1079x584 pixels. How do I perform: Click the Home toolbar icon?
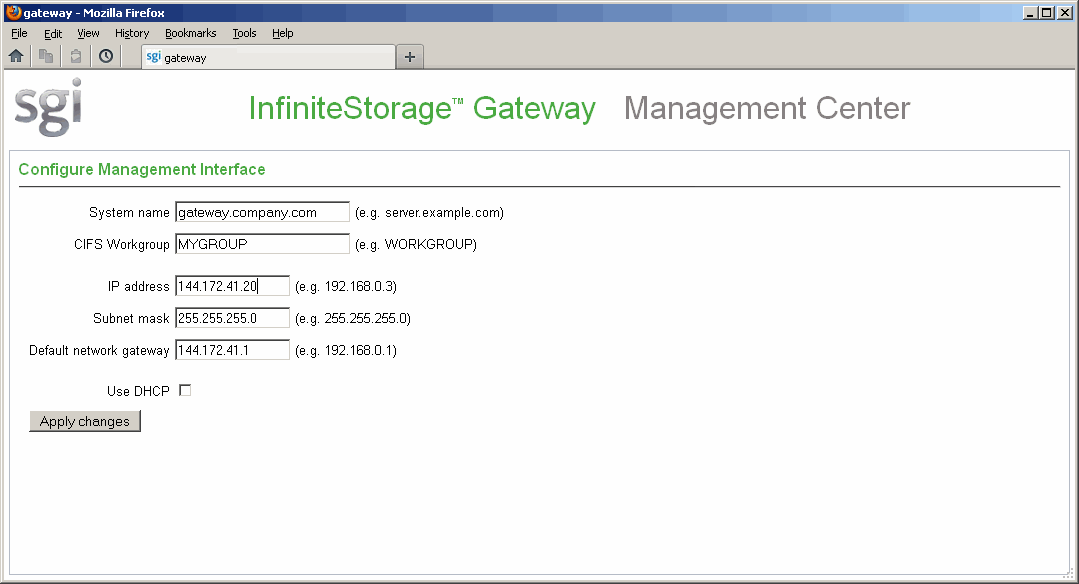tap(16, 56)
